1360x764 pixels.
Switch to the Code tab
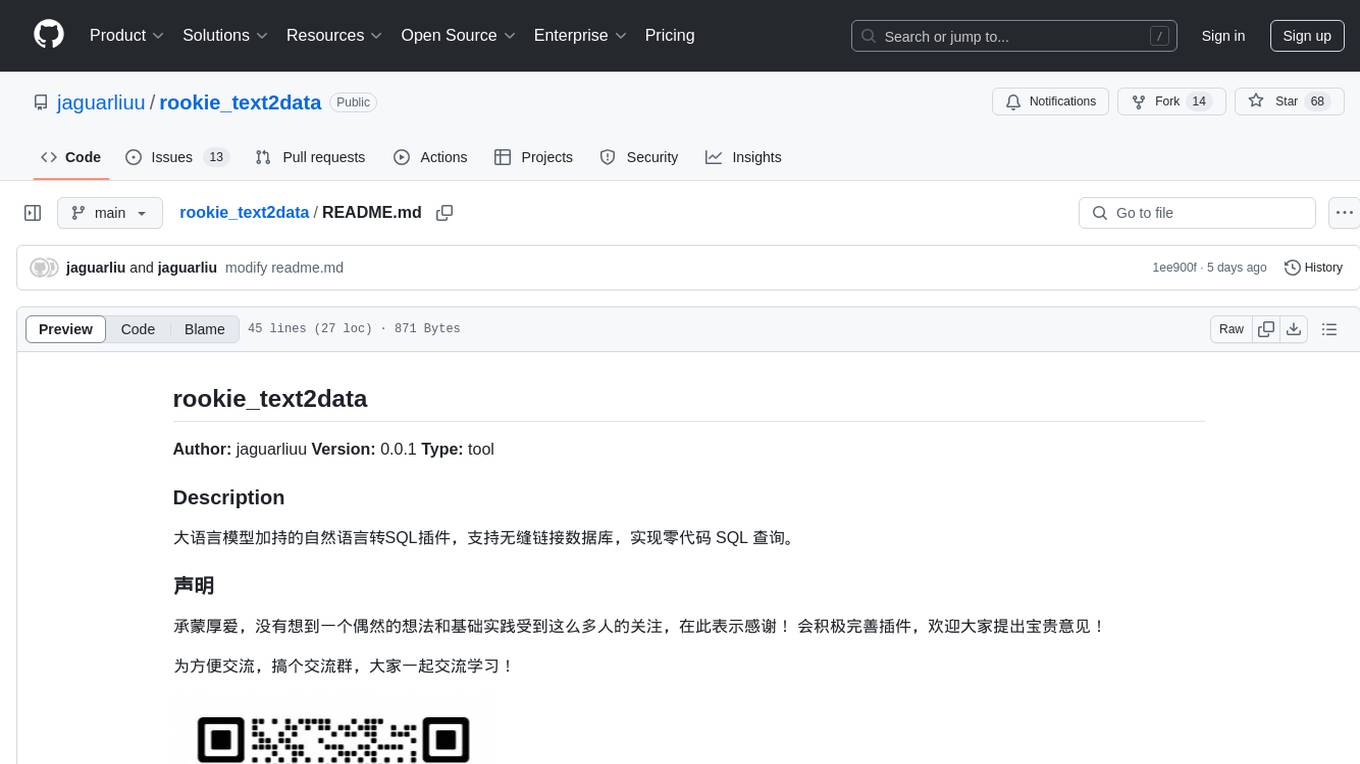[x=71, y=157]
